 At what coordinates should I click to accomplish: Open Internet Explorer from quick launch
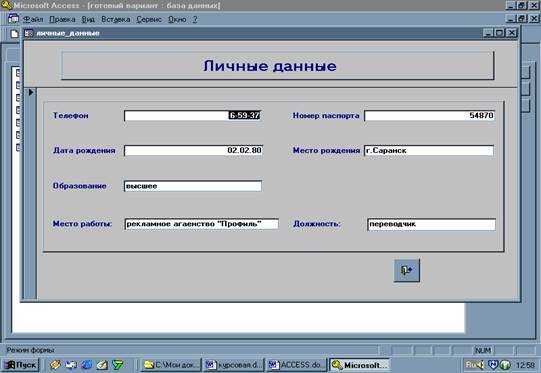click(x=86, y=365)
